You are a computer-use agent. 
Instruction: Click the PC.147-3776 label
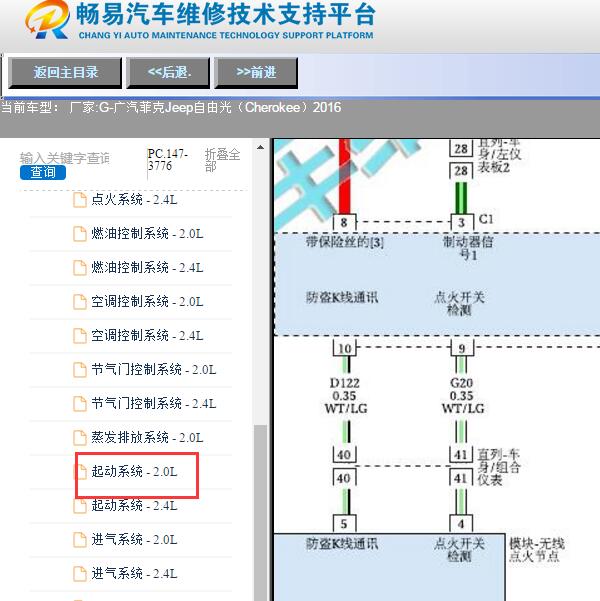[168, 160]
